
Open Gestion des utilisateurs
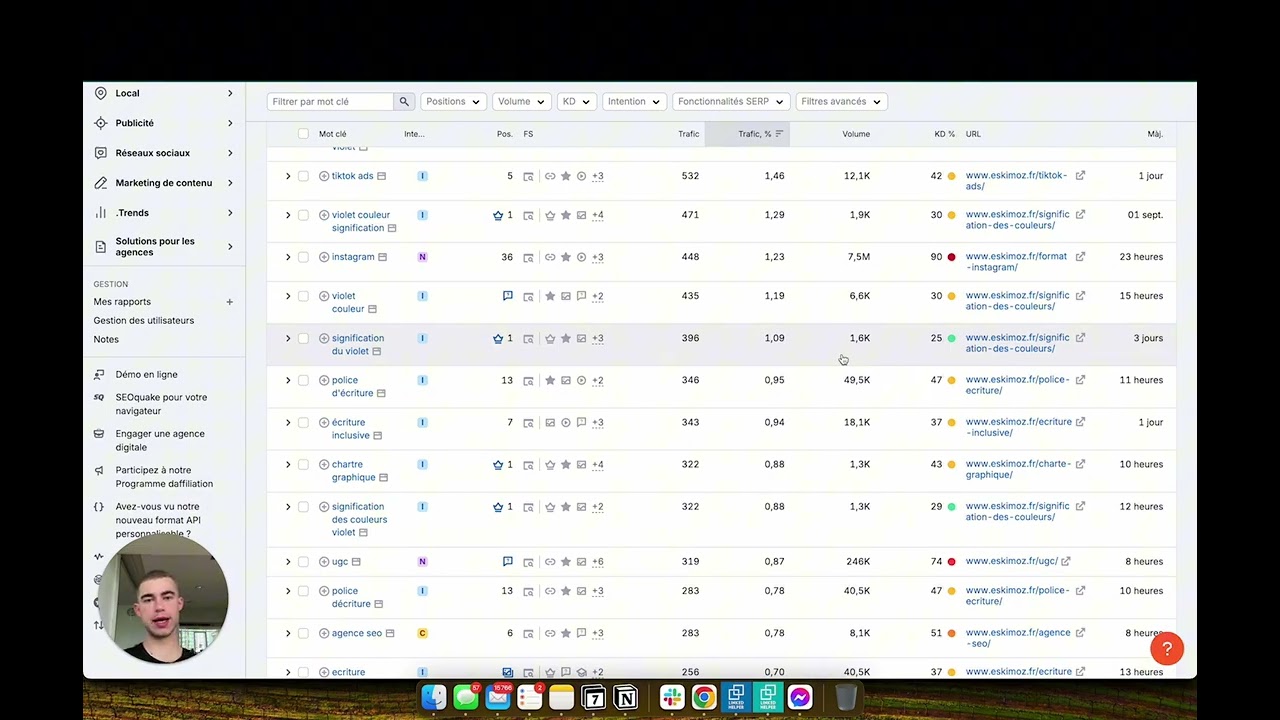pyautogui.click(x=144, y=321)
